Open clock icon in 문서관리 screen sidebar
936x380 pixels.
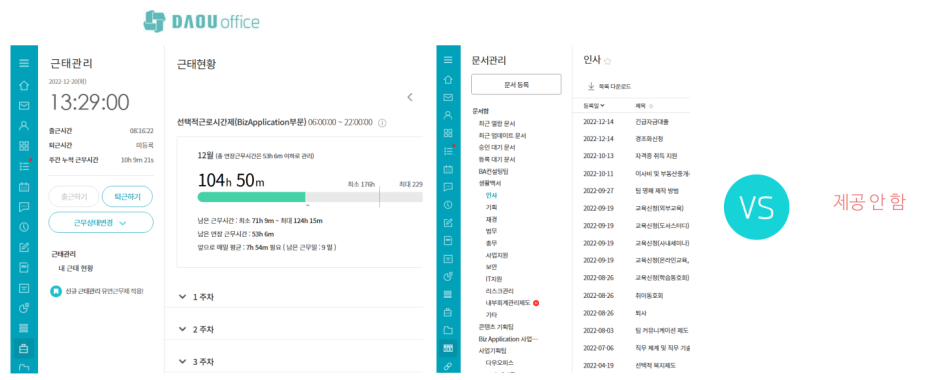(448, 205)
